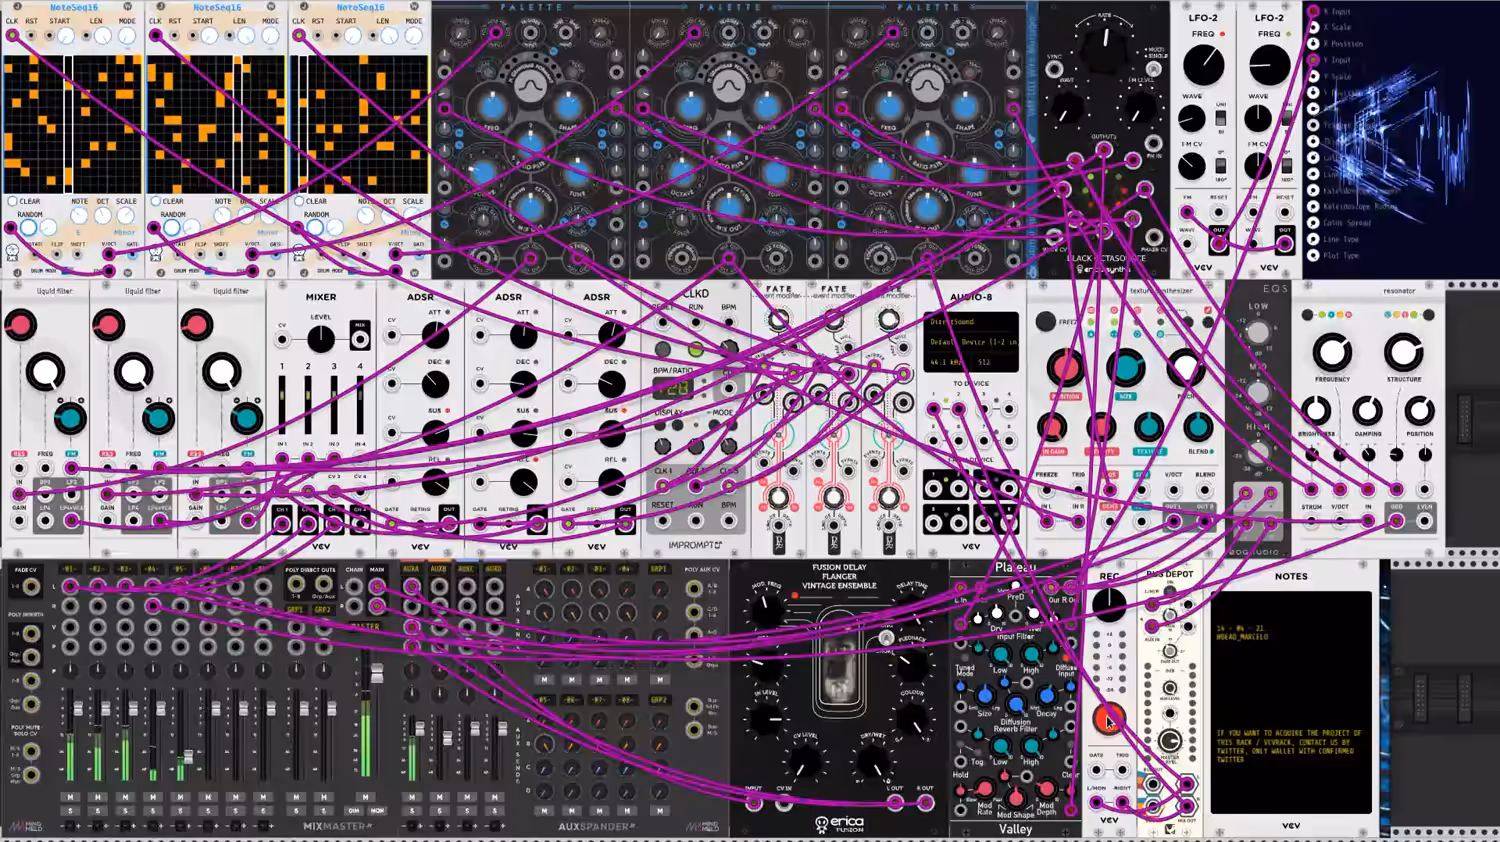Open the 44.1 kHz sample rate selector on Audio-8

pos(947,362)
